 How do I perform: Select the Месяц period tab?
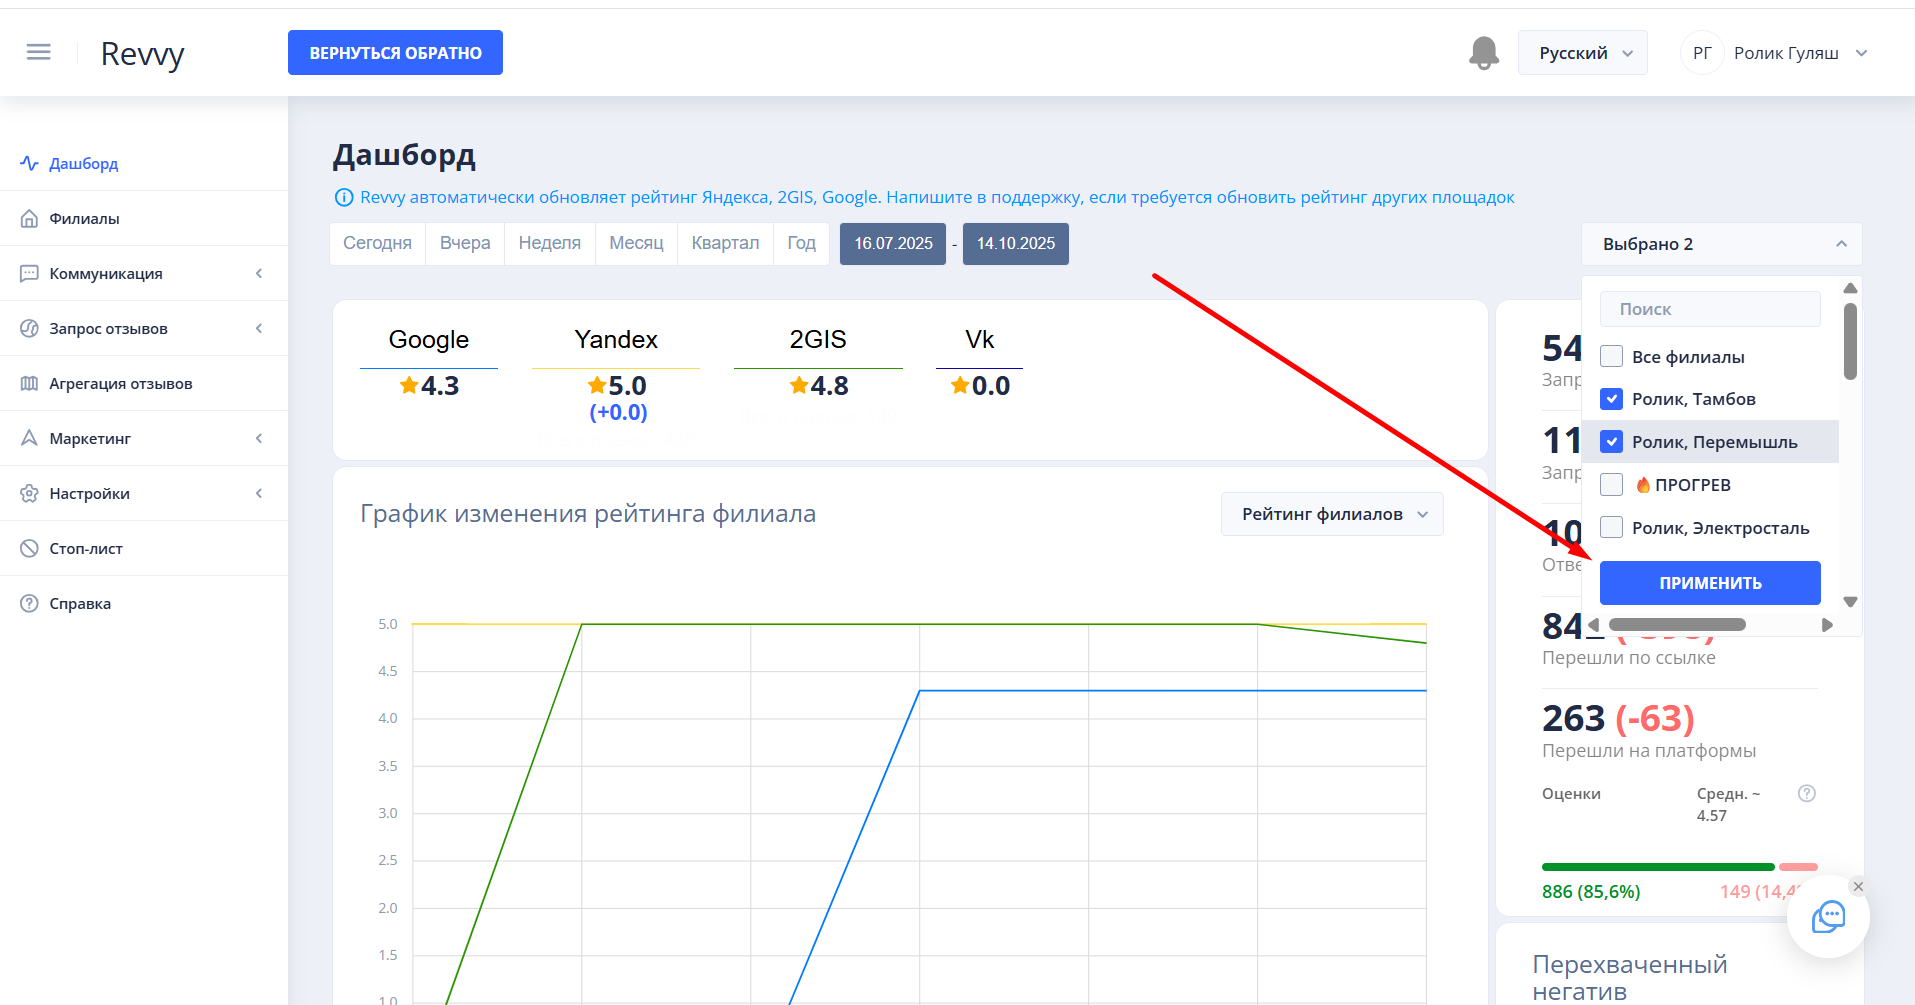pyautogui.click(x=636, y=243)
